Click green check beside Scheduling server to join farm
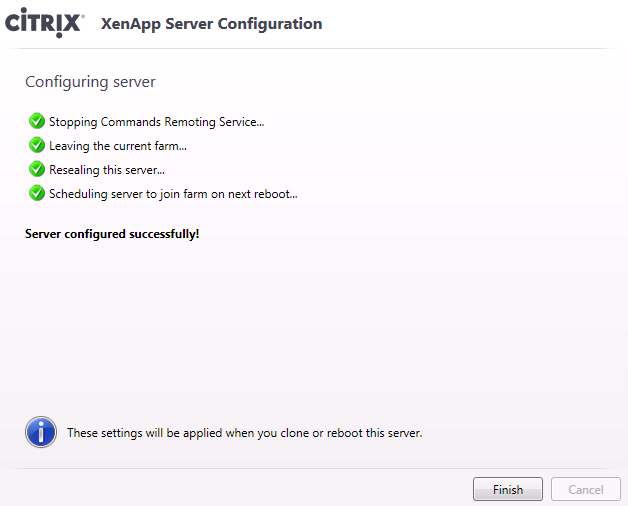Screen dimensions: 628x506 (x=37, y=193)
